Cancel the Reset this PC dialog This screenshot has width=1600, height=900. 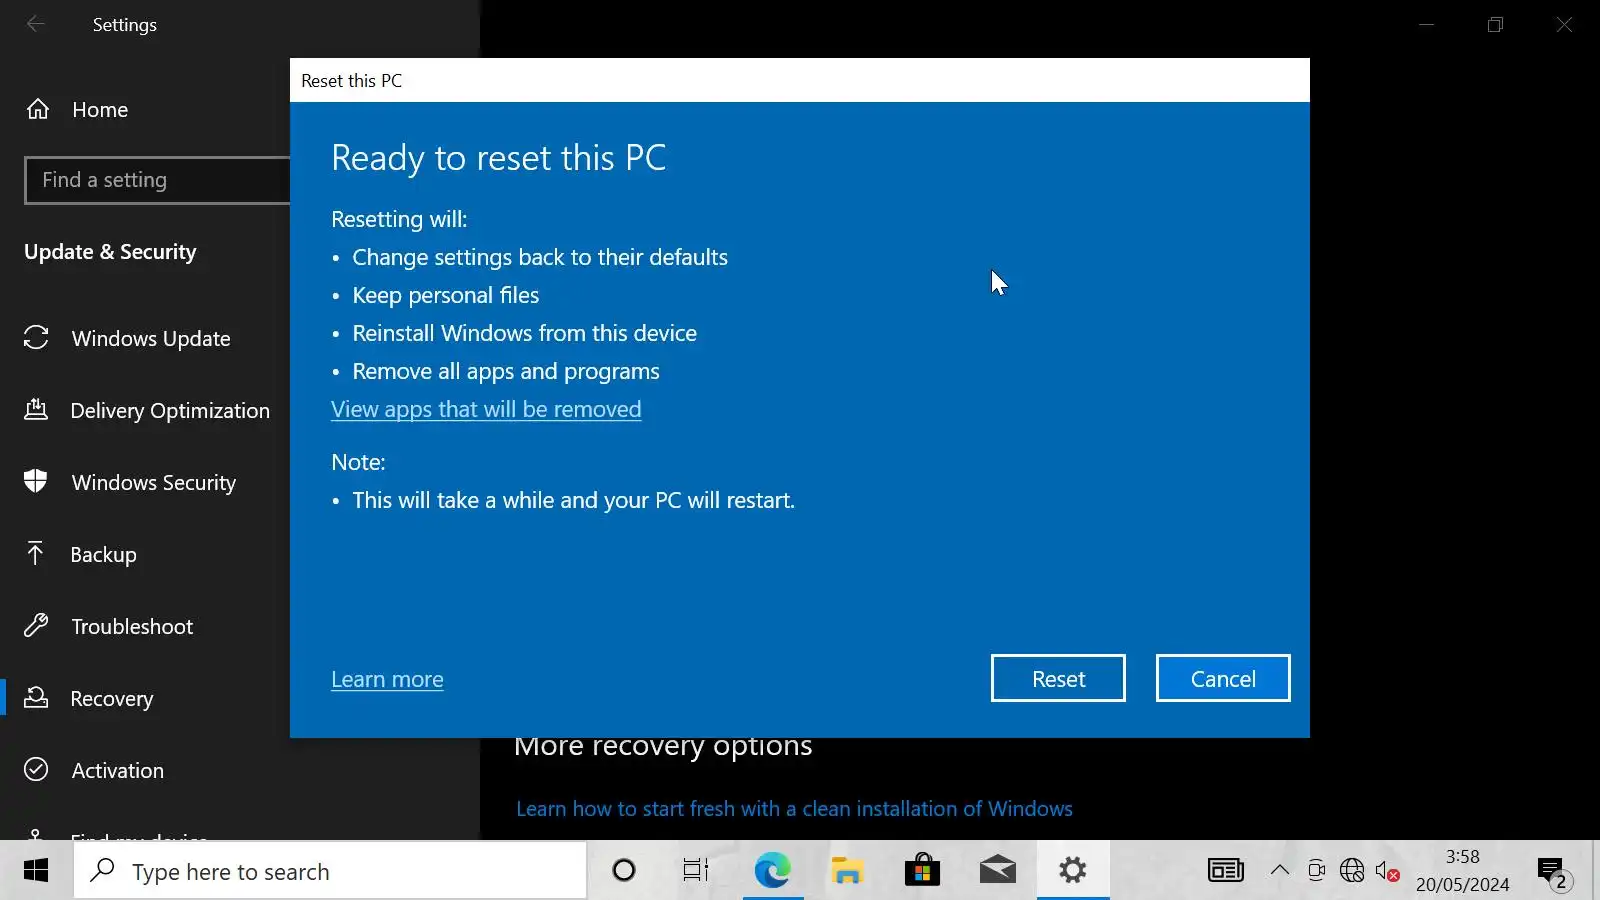coord(1223,678)
